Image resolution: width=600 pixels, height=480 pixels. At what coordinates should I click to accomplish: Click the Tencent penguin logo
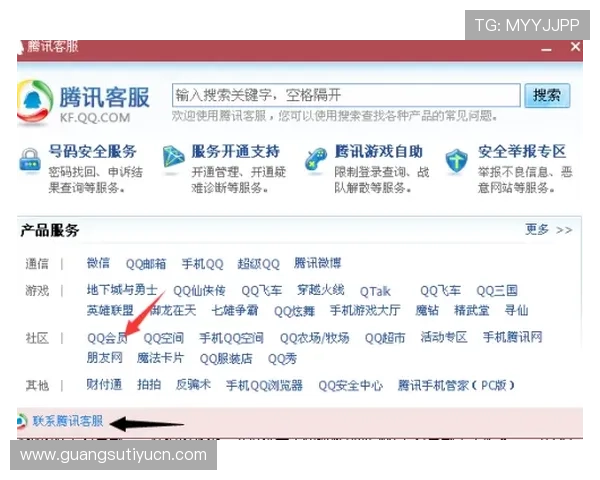(x=34, y=103)
